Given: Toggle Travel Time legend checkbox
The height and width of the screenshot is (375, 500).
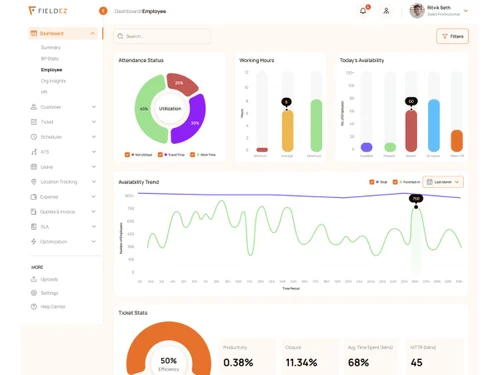Looking at the screenshot, I should click(x=160, y=155).
